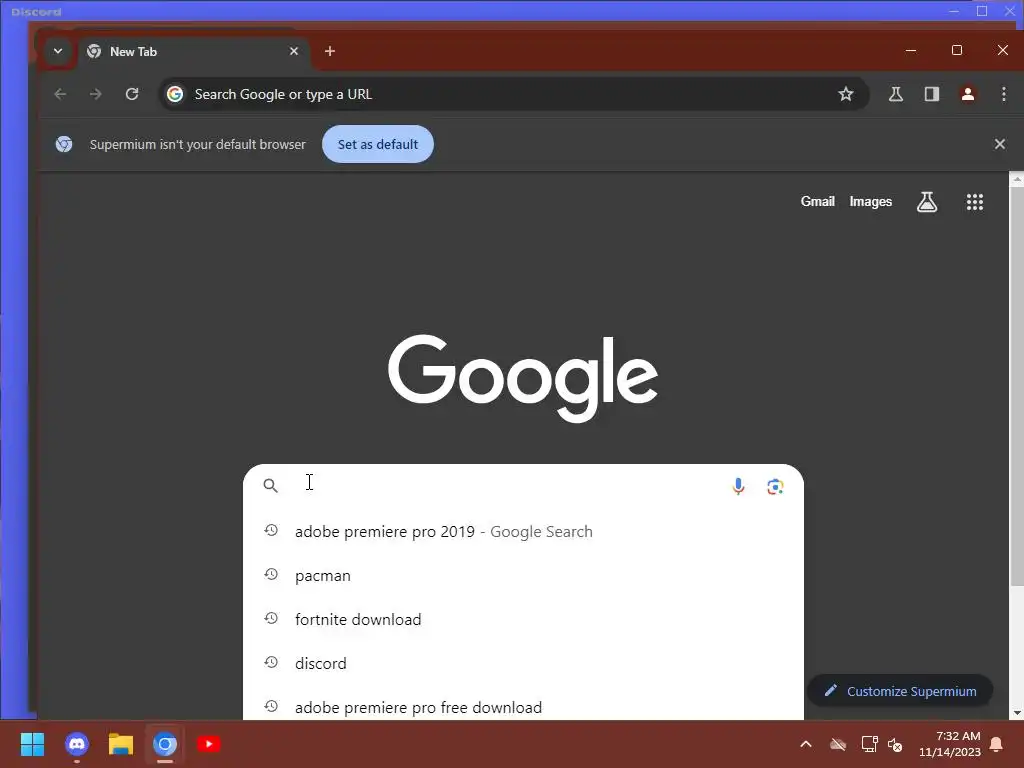Click the network display tray icon
The height and width of the screenshot is (768, 1024).
point(869,744)
